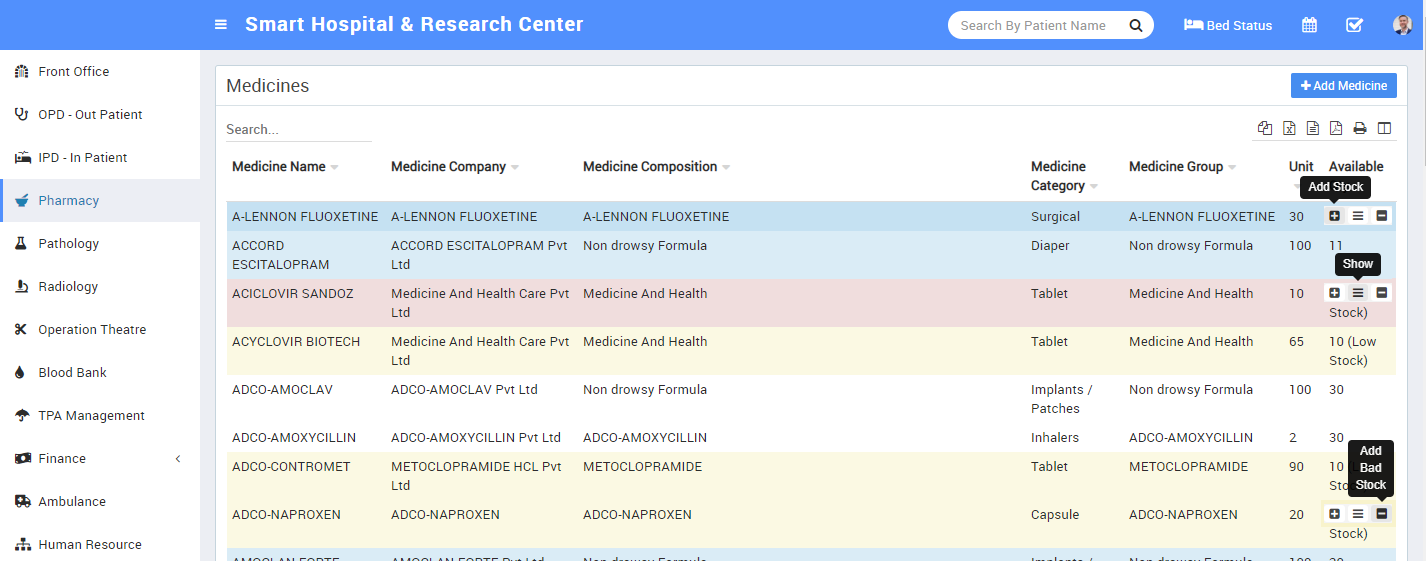Show details of ACICLOVIR SANDOZ

point(1358,293)
